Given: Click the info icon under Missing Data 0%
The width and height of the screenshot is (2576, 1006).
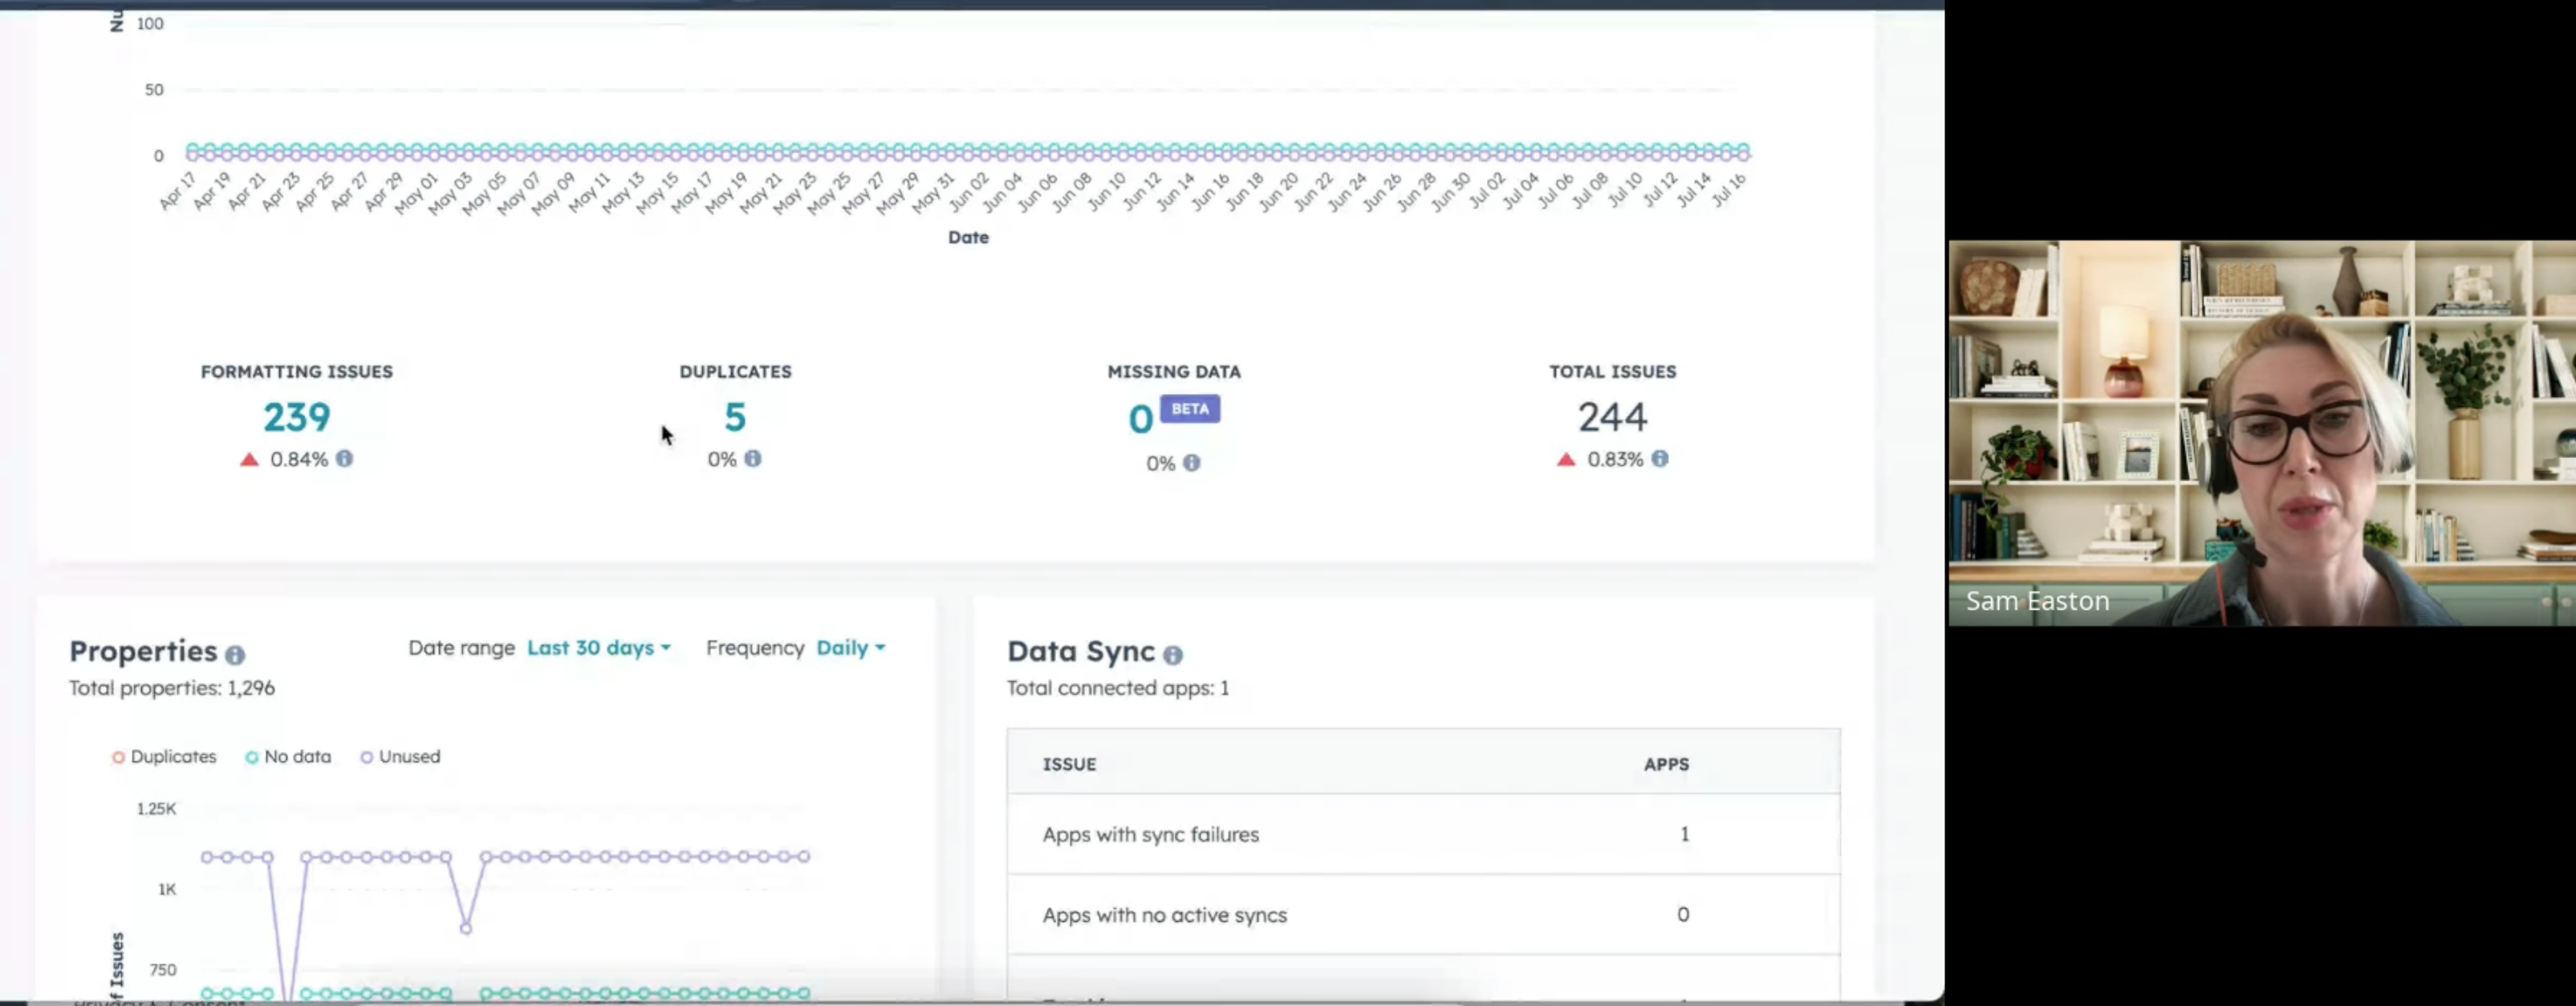Looking at the screenshot, I should point(1192,462).
